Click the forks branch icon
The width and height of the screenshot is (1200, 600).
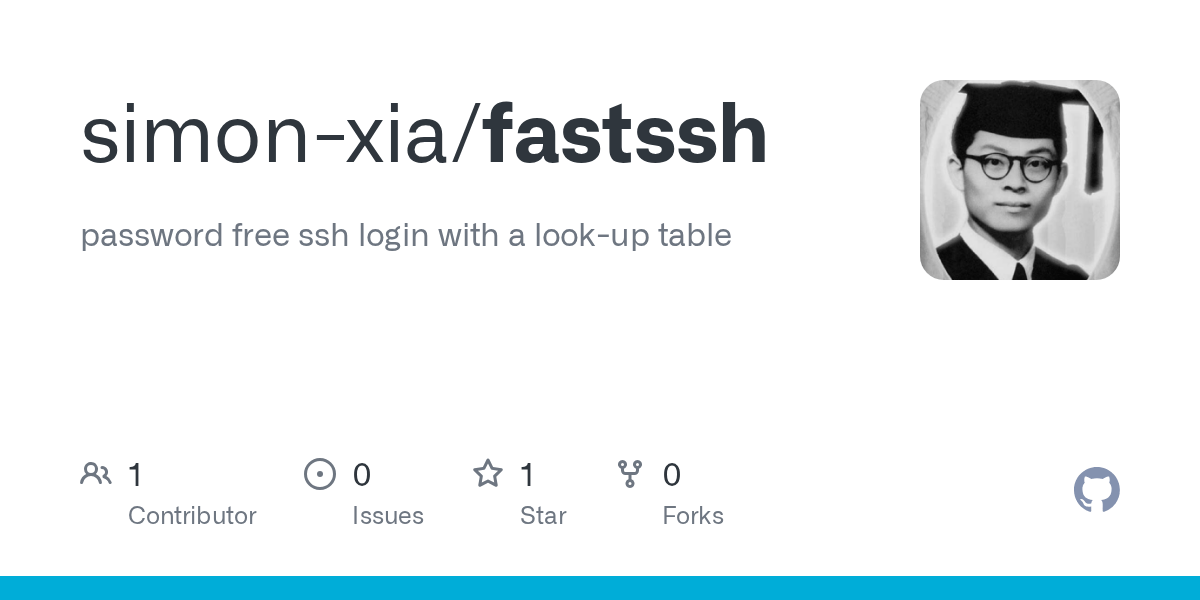coord(630,474)
